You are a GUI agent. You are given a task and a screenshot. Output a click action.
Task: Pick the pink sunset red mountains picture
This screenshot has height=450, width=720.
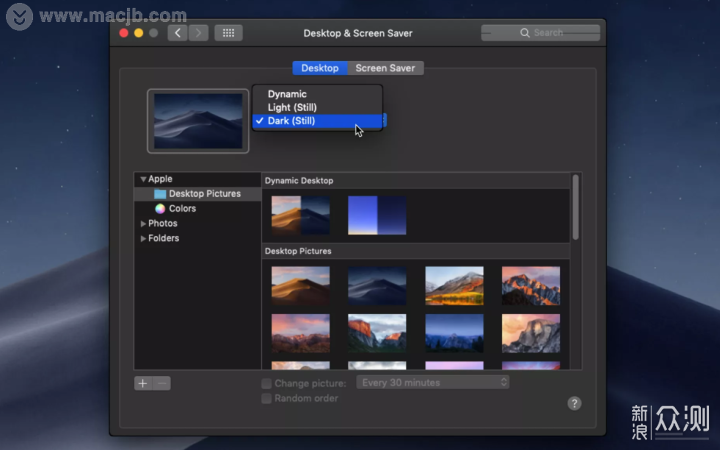tap(300, 333)
